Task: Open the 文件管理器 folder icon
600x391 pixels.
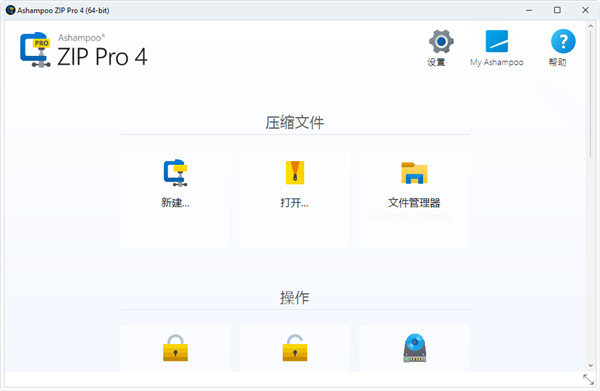Action: point(414,173)
